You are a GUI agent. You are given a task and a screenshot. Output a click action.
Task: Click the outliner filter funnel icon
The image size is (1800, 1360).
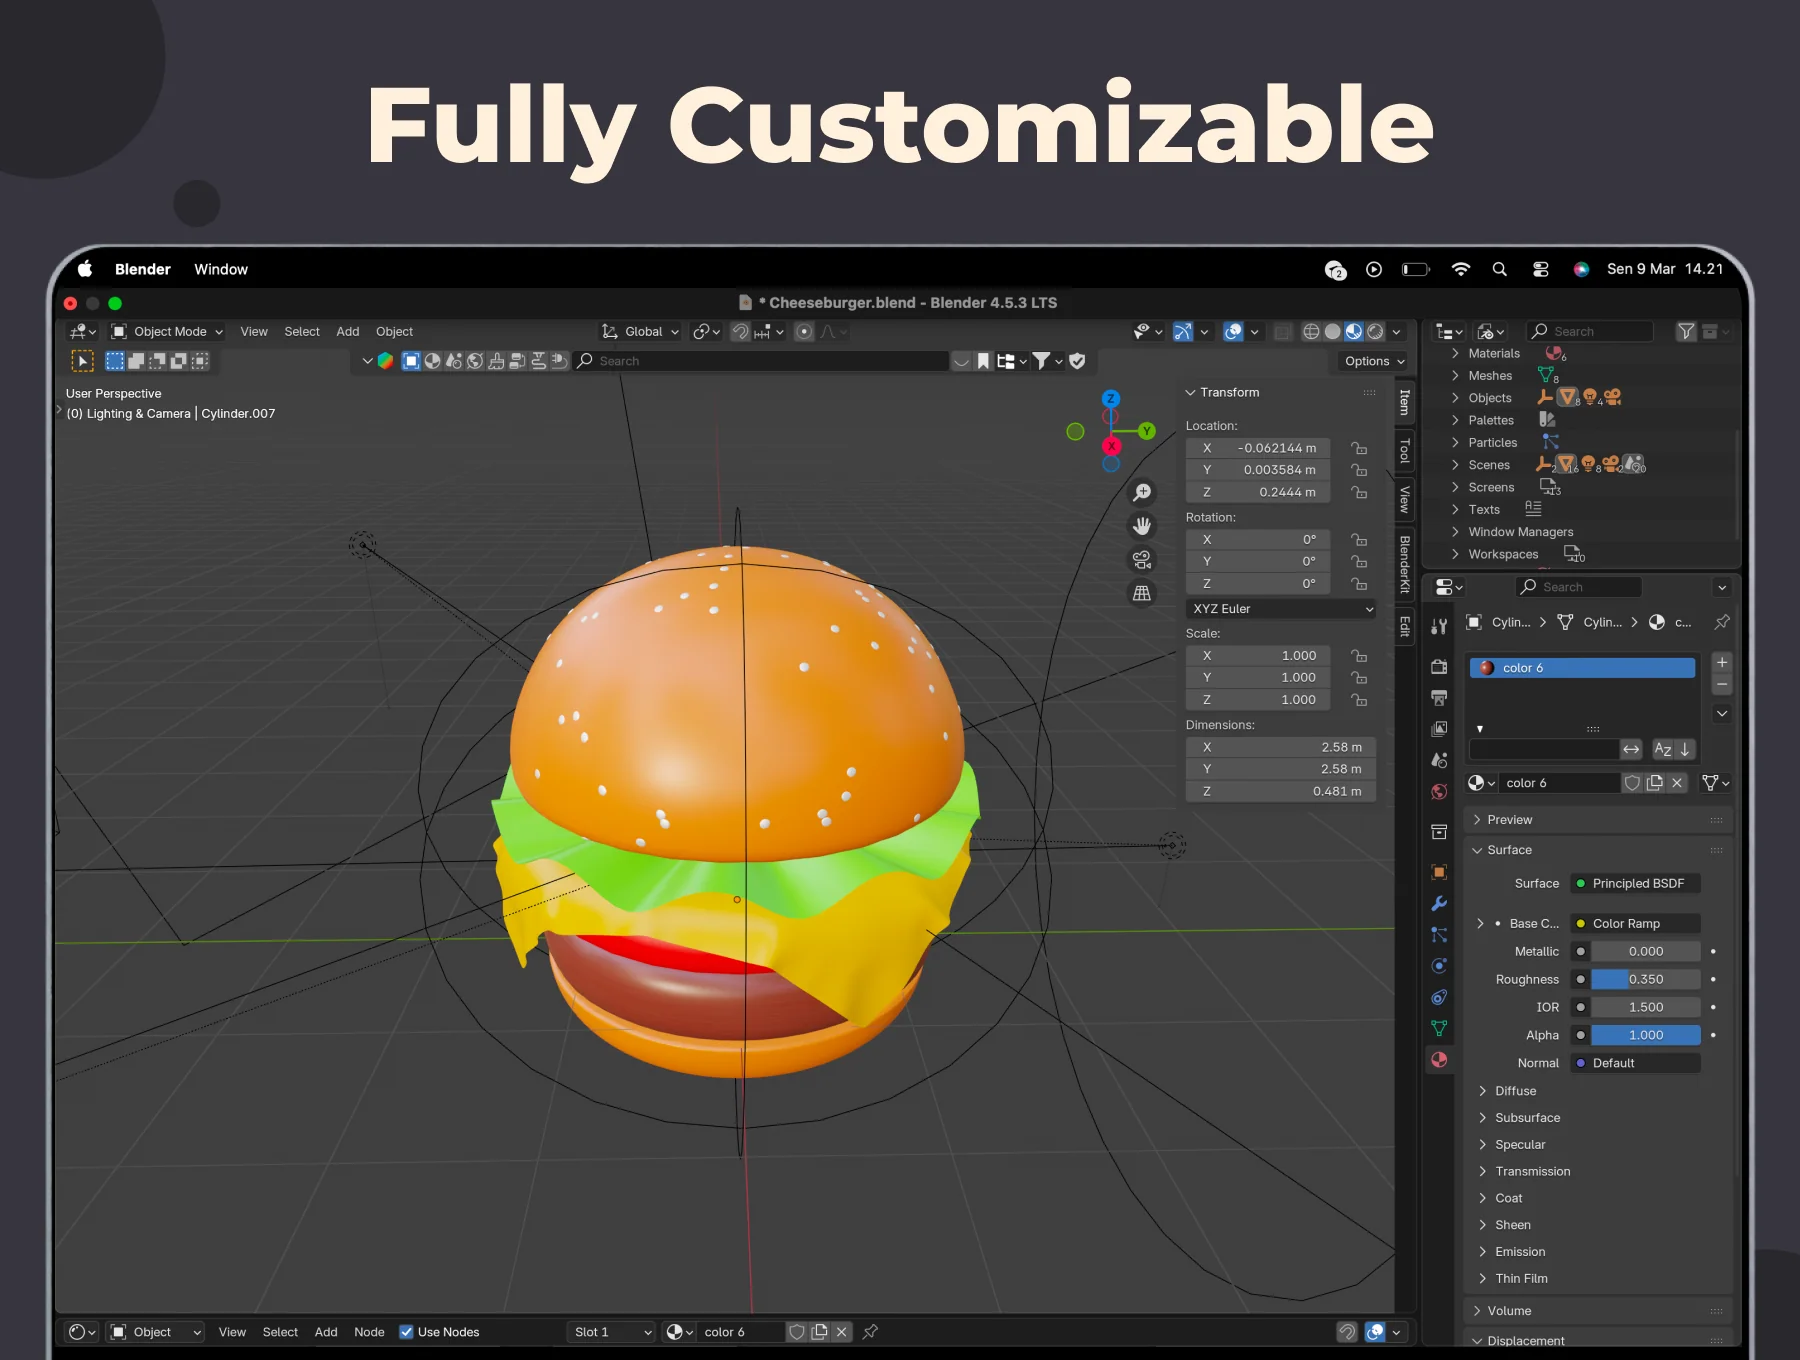click(1686, 331)
